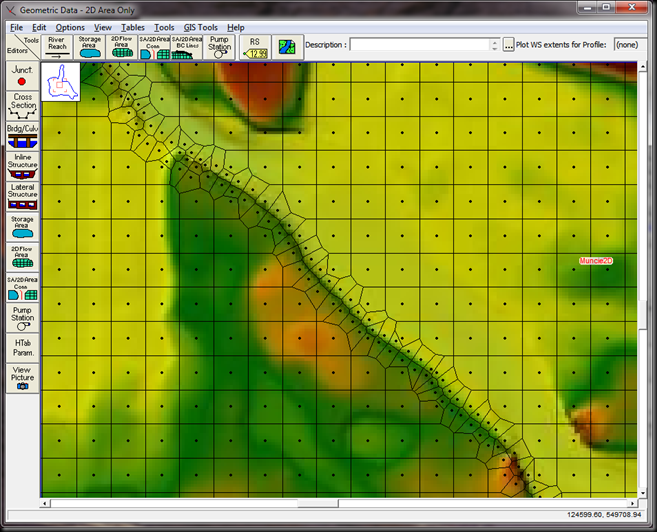Select the Pump Station drawing tool
The width and height of the screenshot is (657, 532).
click(219, 46)
